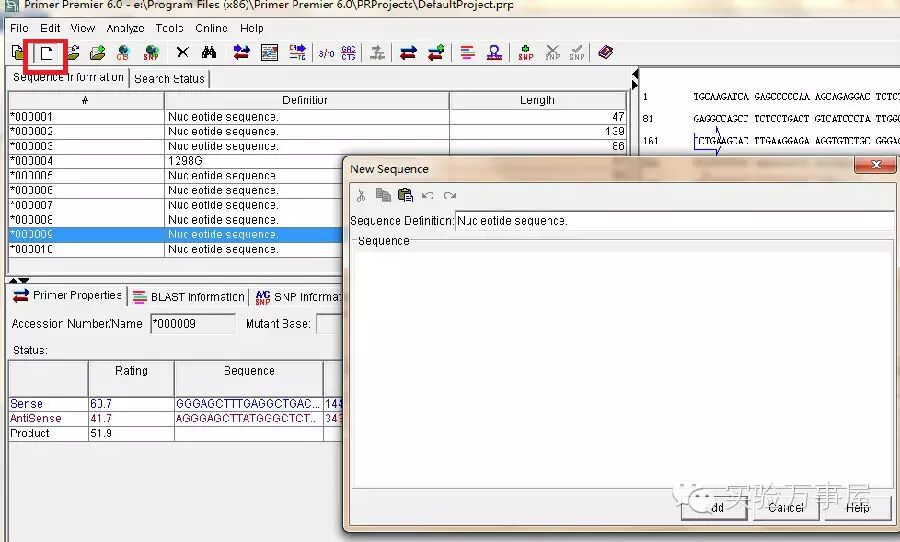Click the binoculars search icon
The height and width of the screenshot is (542, 900).
pos(209,53)
